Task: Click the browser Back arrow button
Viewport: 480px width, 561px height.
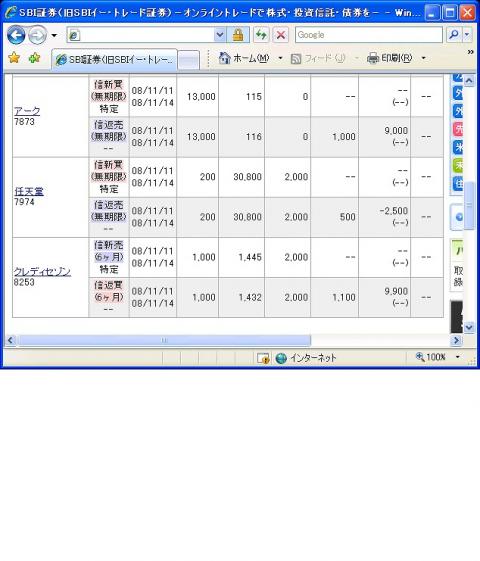Action: tap(16, 35)
